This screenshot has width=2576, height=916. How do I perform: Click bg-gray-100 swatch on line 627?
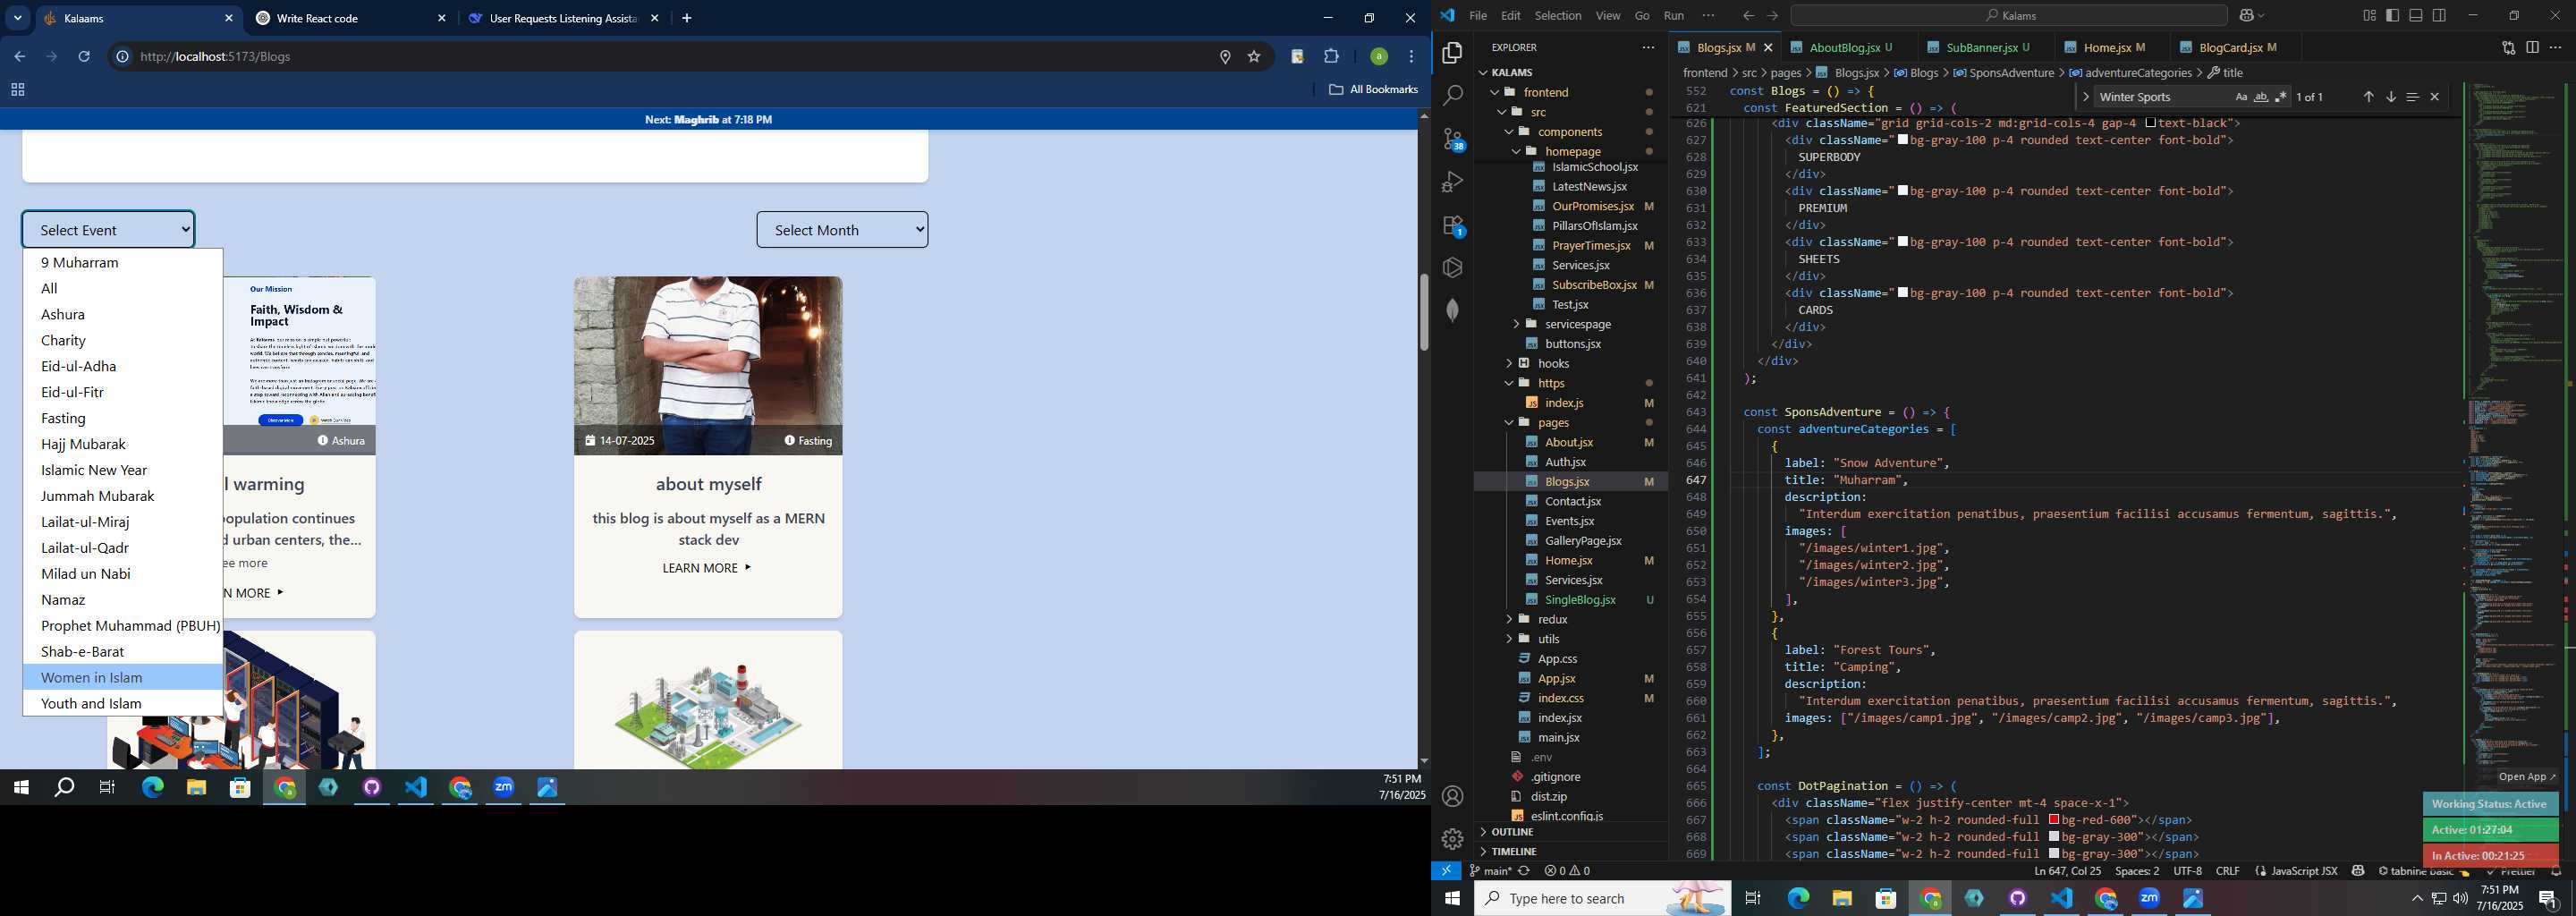click(1903, 140)
